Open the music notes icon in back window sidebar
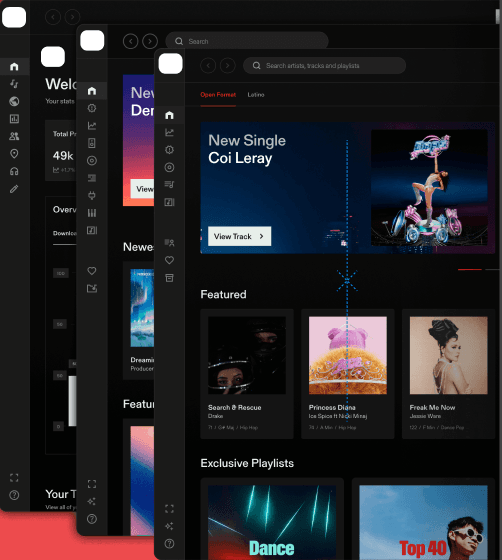Viewport: 502px width, 560px height. coord(14,84)
